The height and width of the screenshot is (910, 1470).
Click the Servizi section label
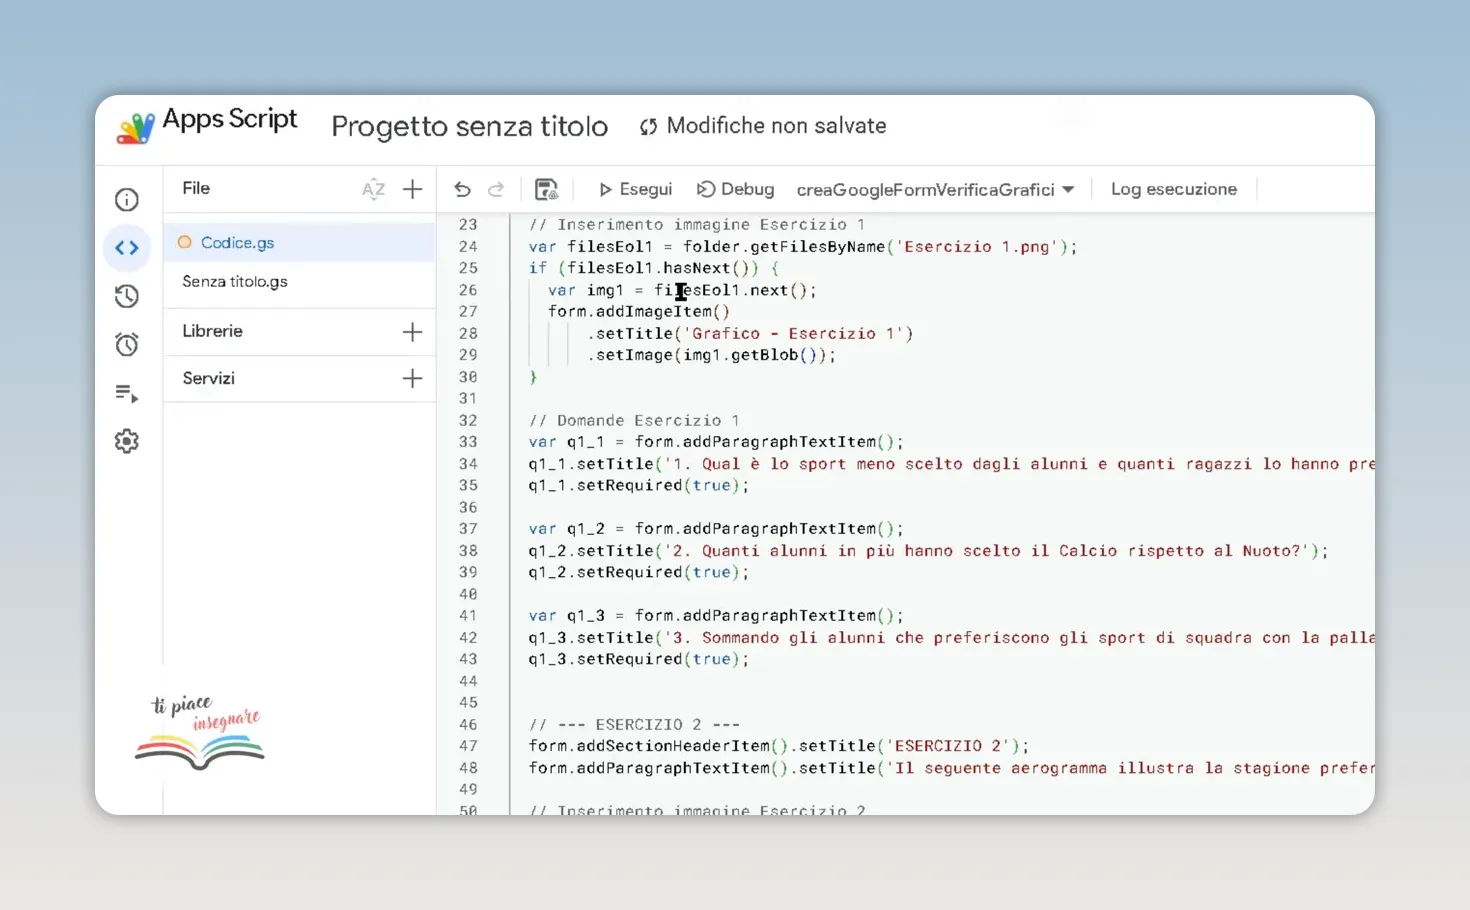point(208,378)
